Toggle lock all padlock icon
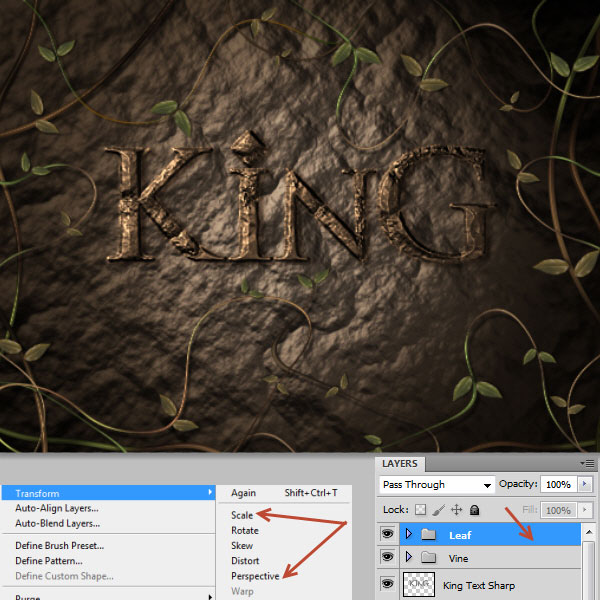Image resolution: width=600 pixels, height=600 pixels. coord(474,510)
